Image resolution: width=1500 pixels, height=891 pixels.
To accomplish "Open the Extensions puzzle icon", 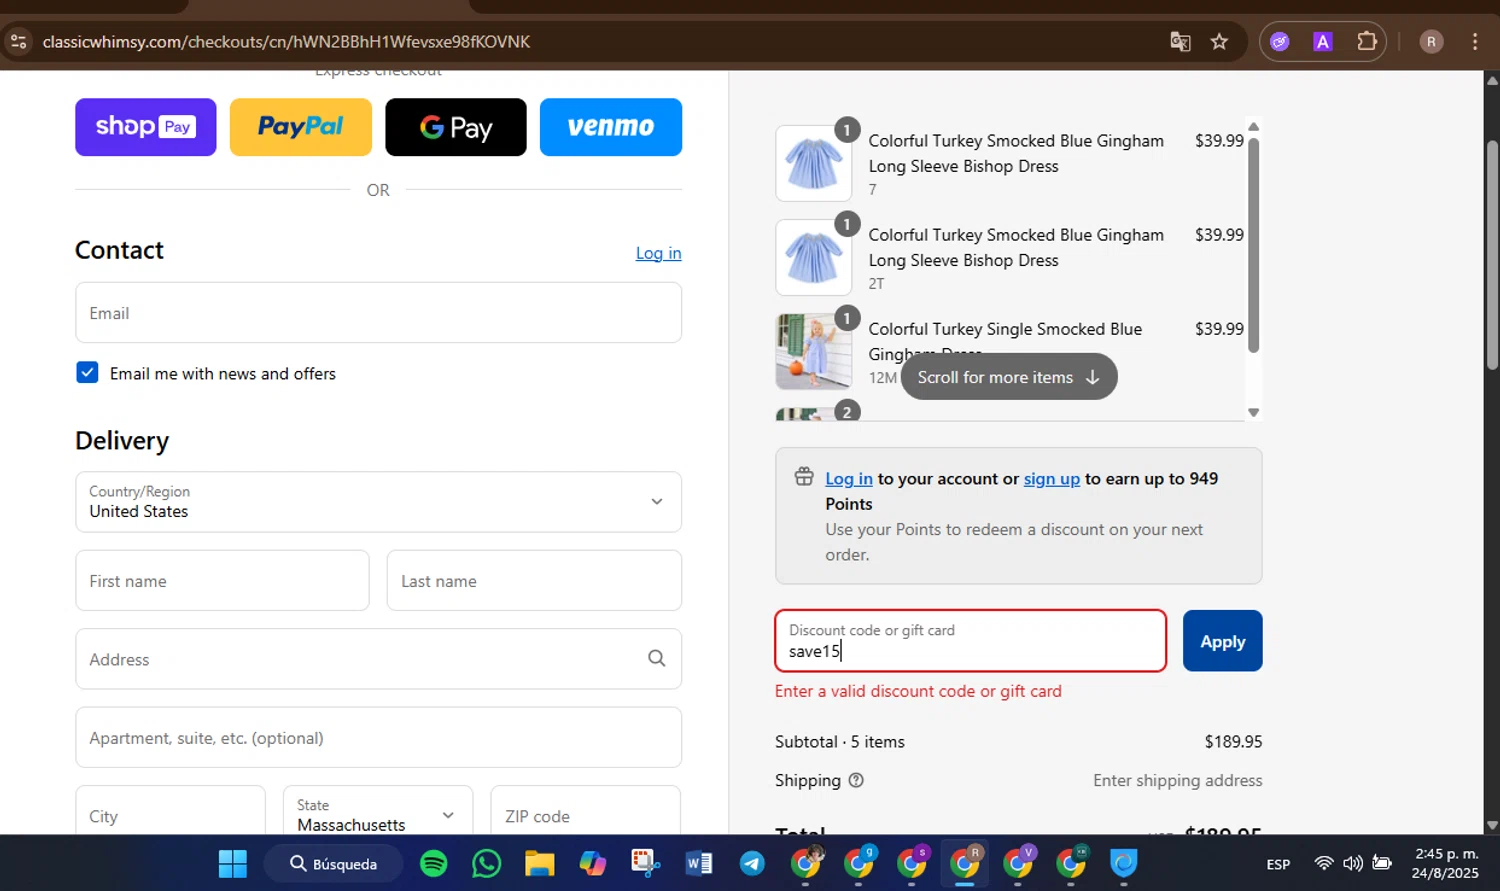I will click(1367, 41).
